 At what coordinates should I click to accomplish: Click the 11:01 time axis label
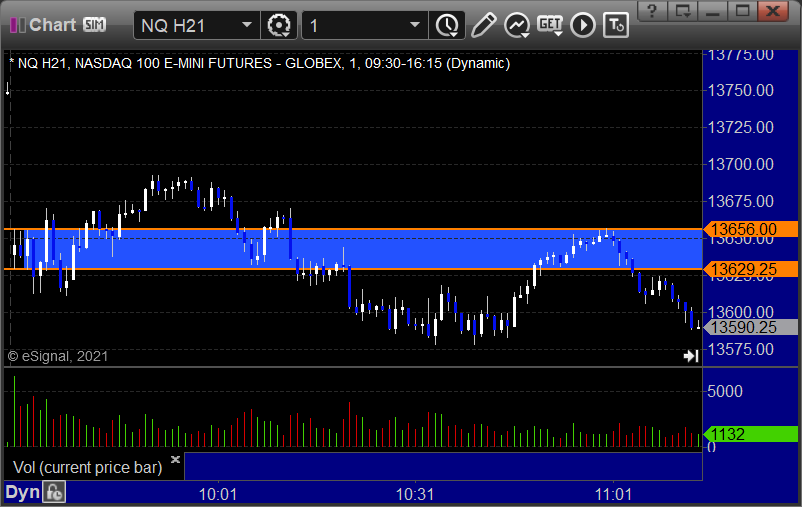[613, 495]
